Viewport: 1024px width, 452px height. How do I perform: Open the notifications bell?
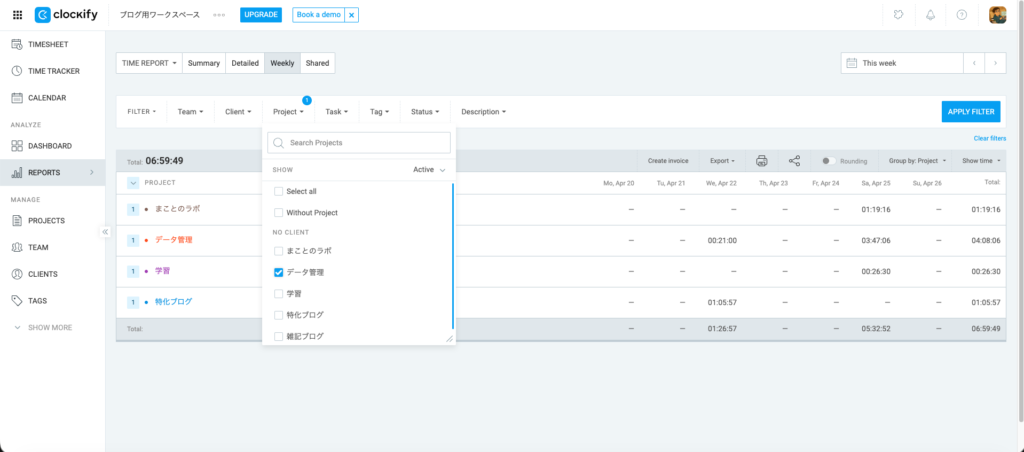pyautogui.click(x=930, y=15)
